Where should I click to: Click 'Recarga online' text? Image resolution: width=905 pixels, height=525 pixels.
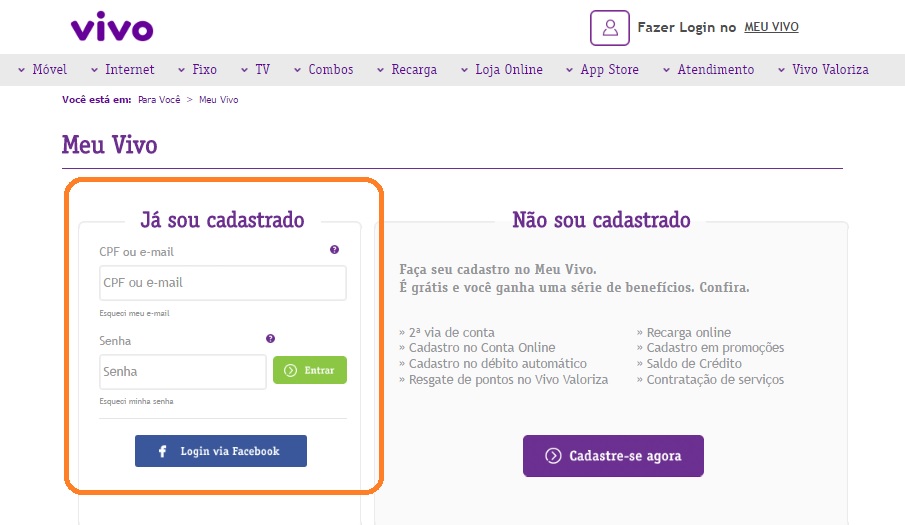click(689, 333)
